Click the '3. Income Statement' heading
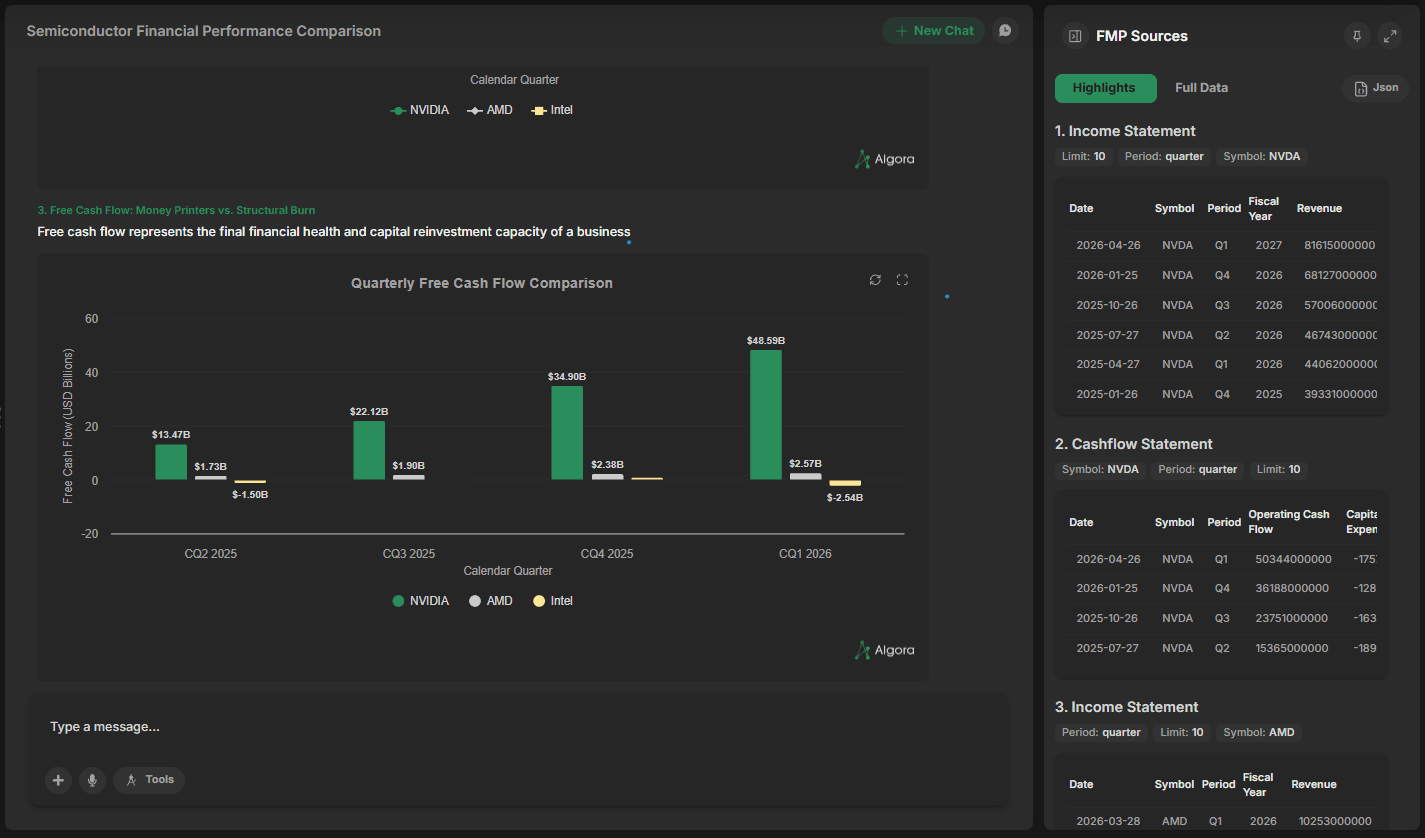 pyautogui.click(x=1127, y=707)
